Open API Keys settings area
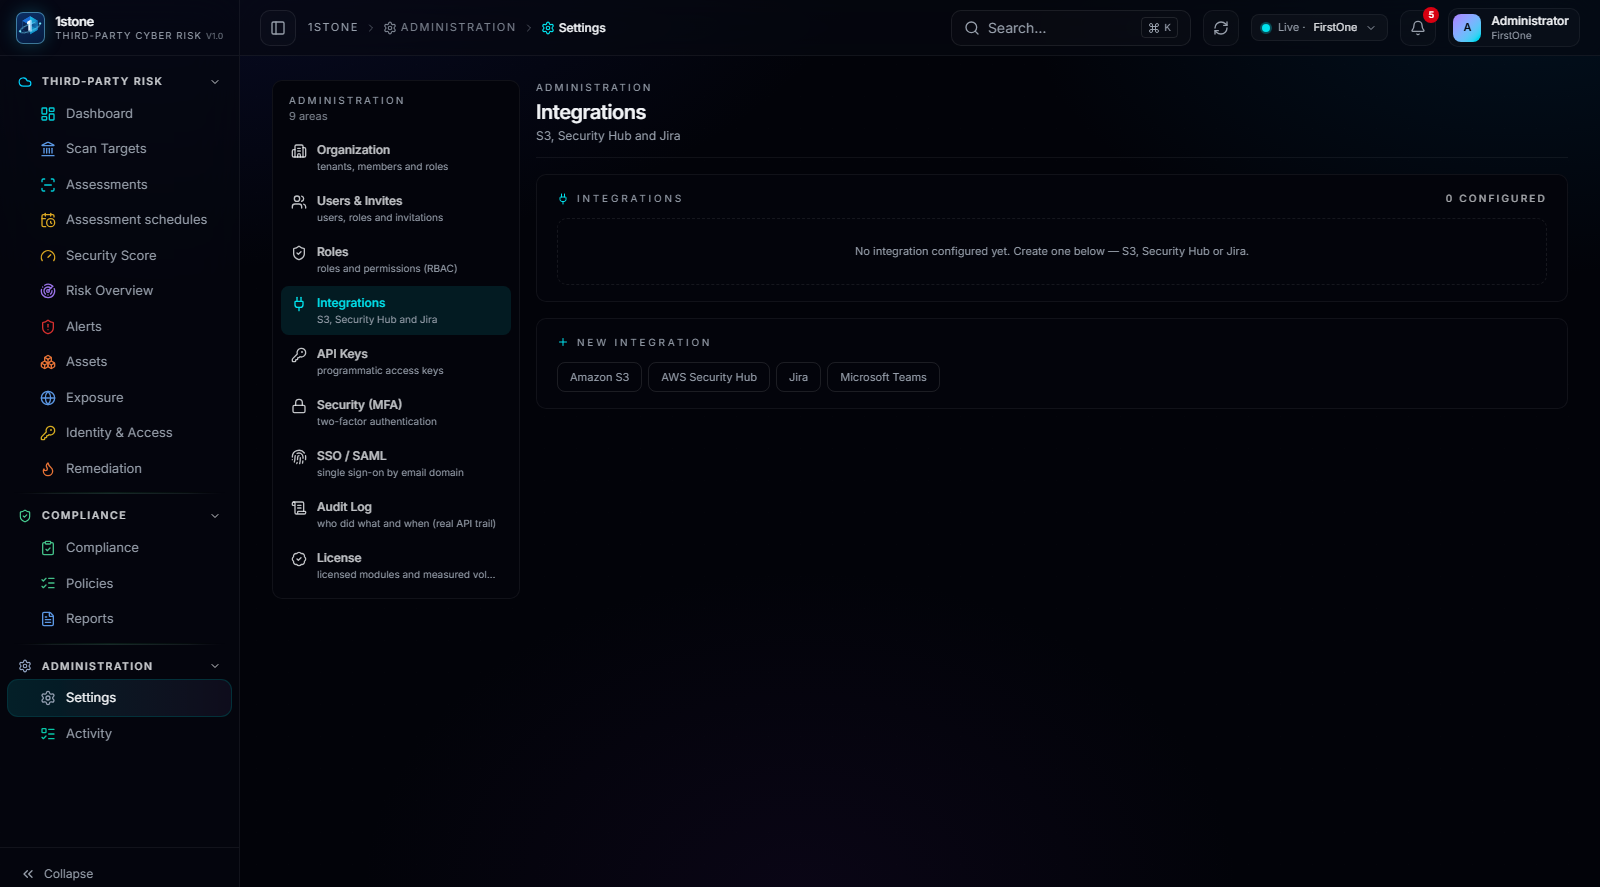Screen dimensions: 1600x887 pyautogui.click(x=396, y=362)
